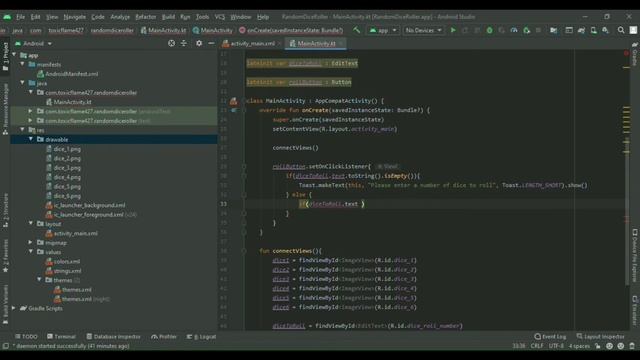
Task: Click the tool windows icon in status bar corner
Action: (5, 346)
